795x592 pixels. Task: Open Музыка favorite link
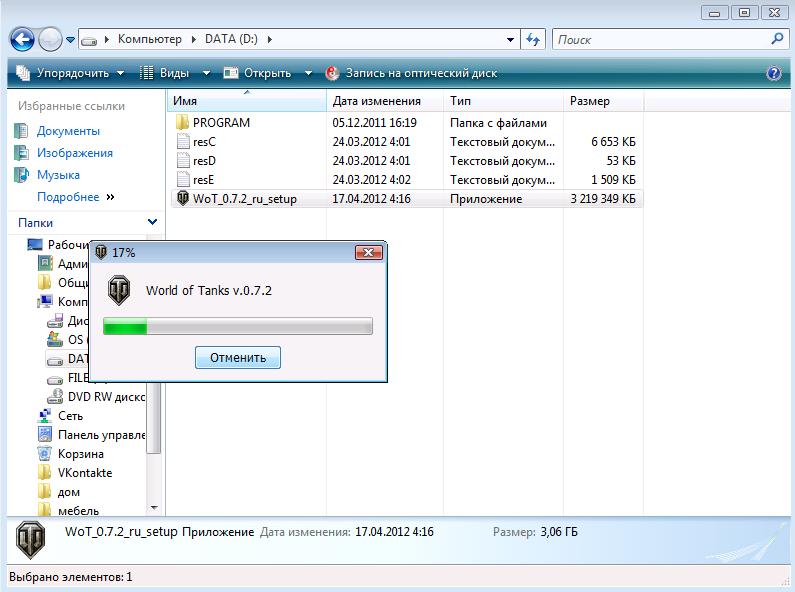coord(58,175)
